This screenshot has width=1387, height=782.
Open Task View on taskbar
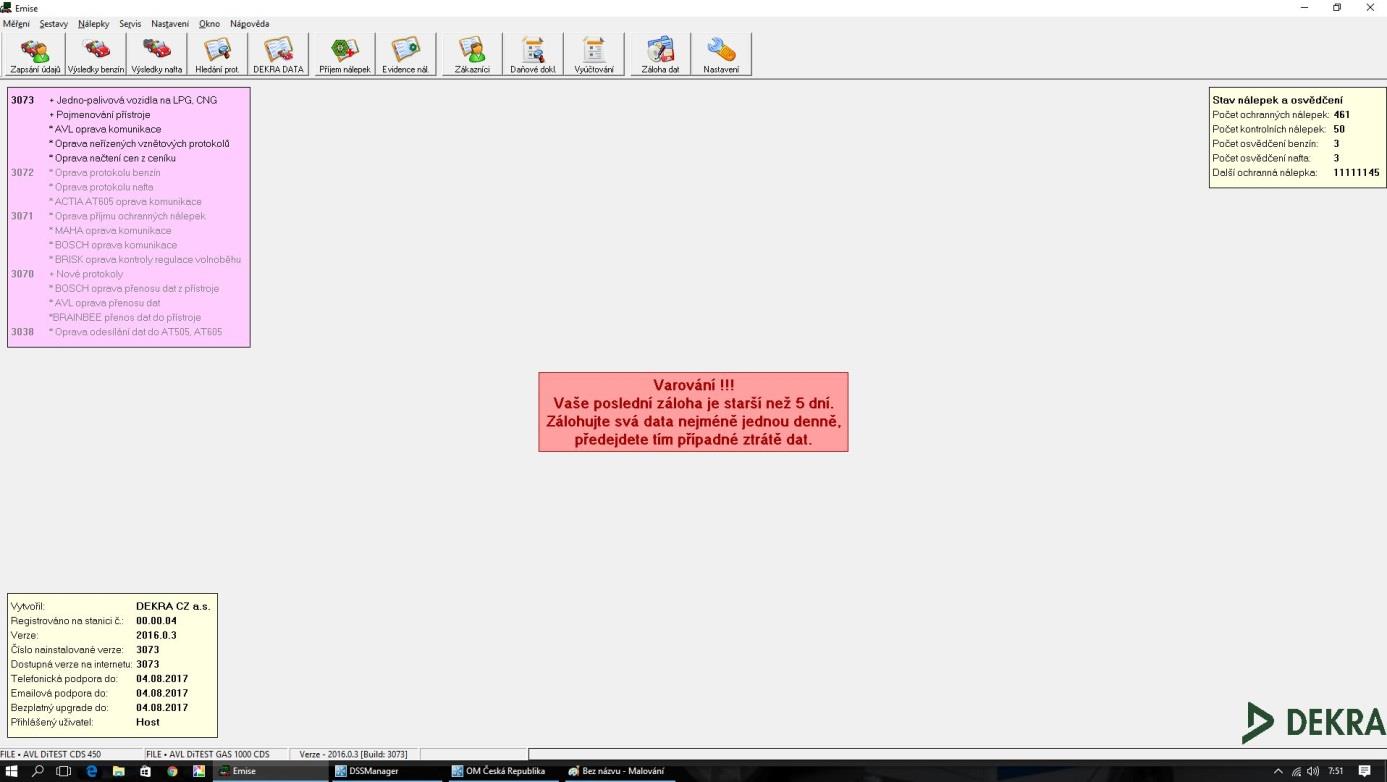(x=64, y=771)
